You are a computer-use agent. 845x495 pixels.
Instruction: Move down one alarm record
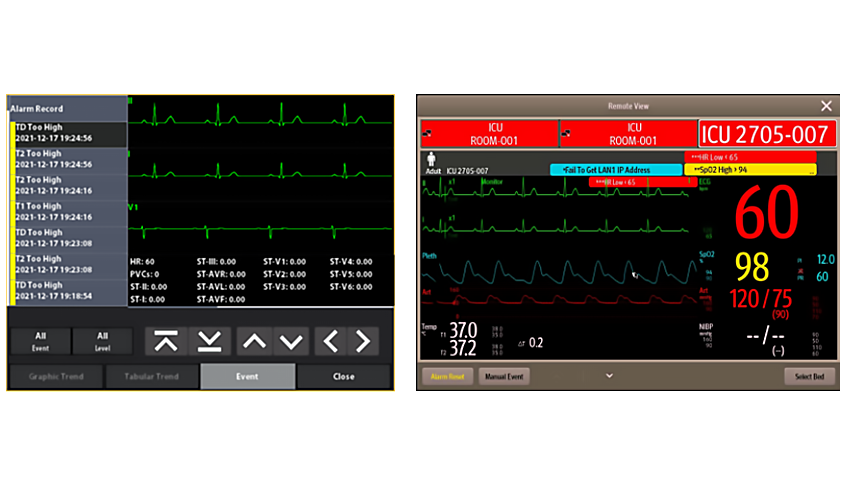[291, 341]
